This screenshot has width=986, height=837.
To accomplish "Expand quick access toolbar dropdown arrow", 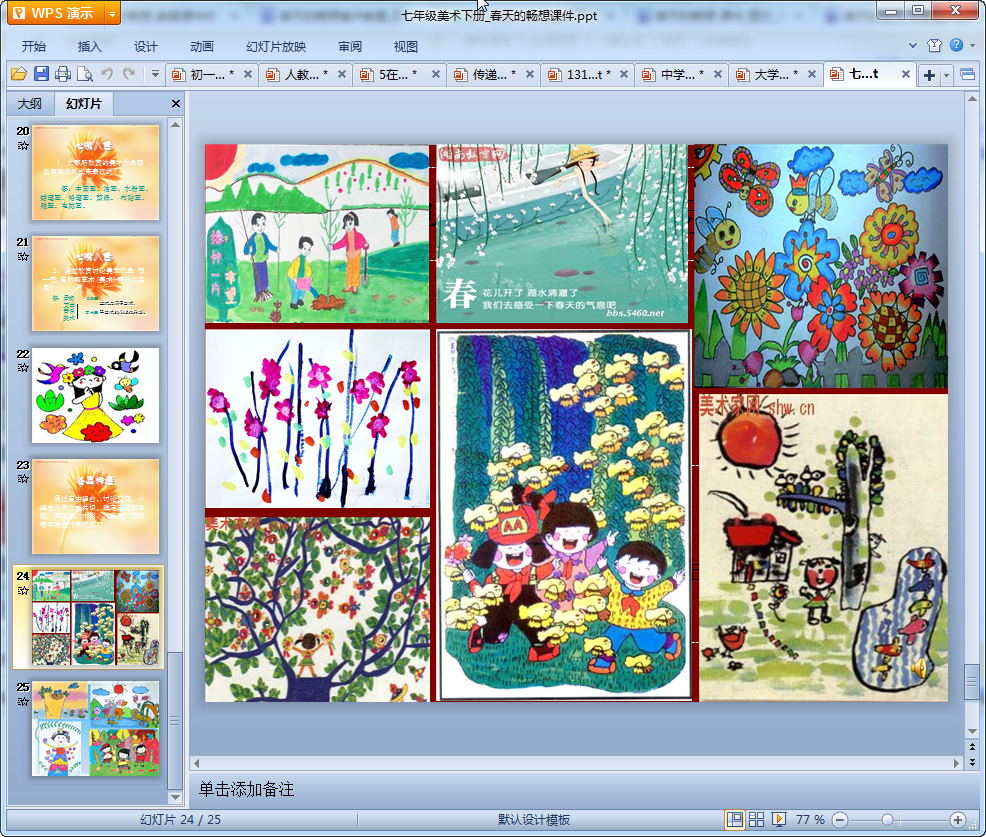I will click(x=155, y=74).
